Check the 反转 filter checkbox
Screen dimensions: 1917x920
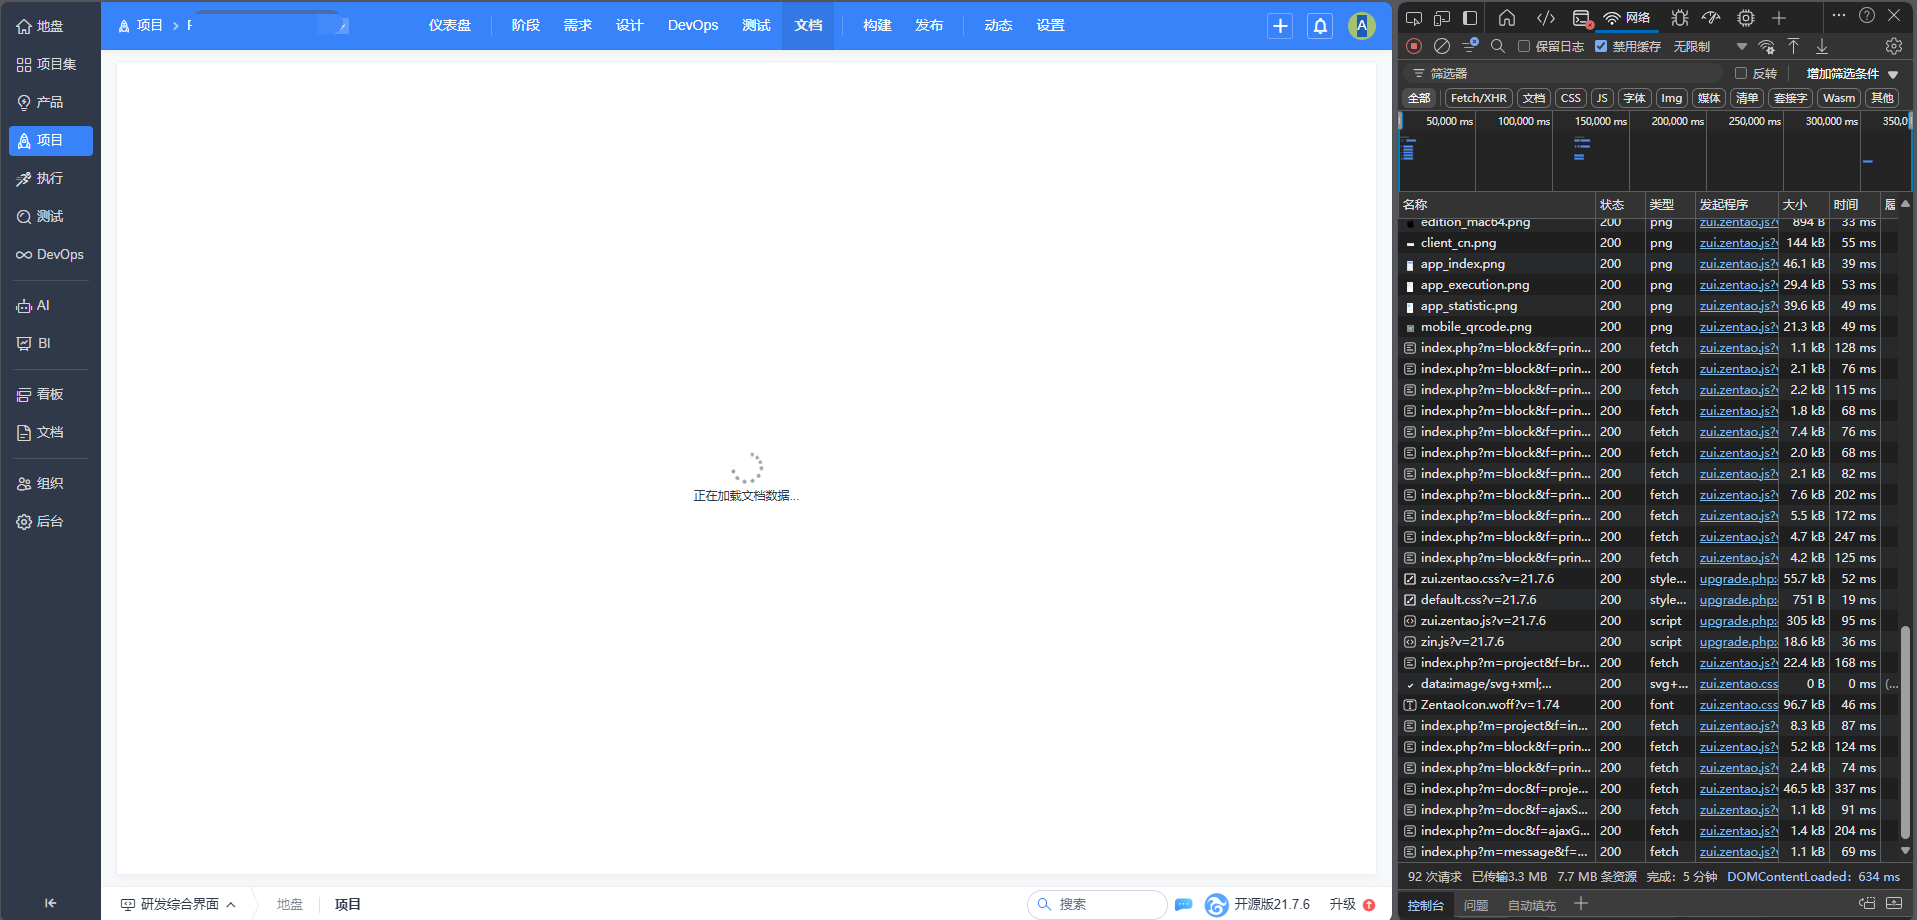pos(1740,72)
